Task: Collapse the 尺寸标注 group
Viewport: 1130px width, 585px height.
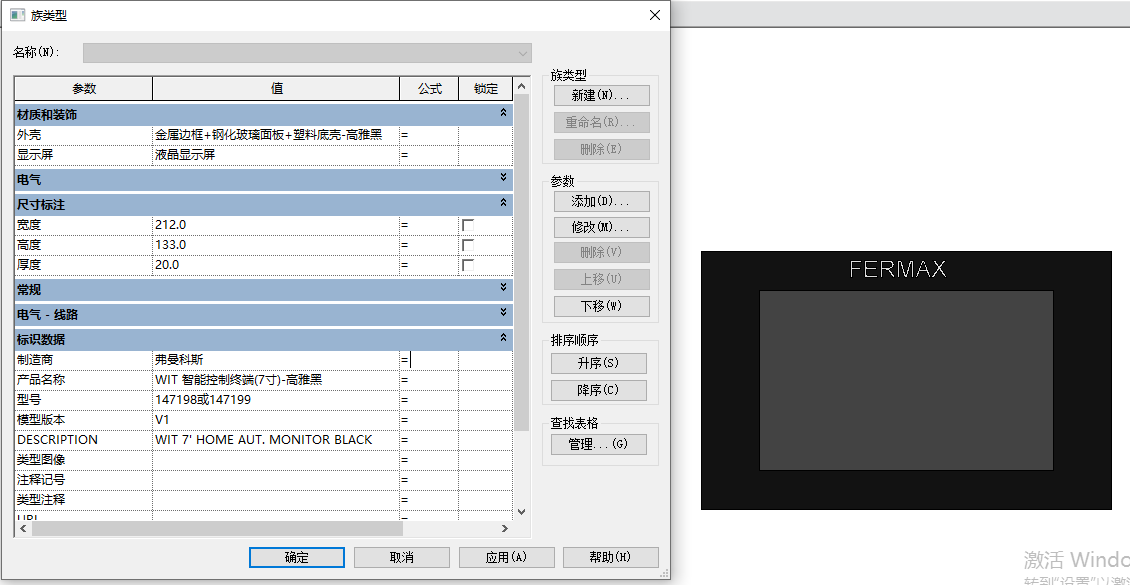Action: pyautogui.click(x=503, y=205)
